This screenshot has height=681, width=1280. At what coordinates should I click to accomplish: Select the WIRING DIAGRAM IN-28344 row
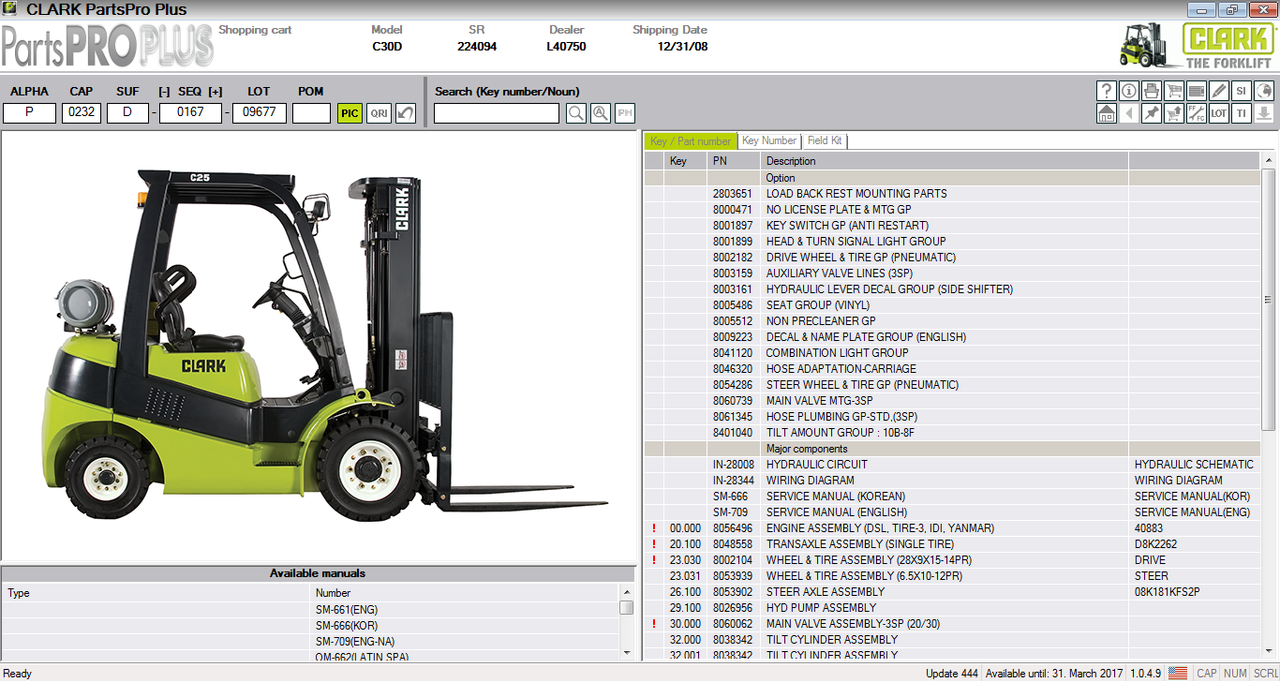pyautogui.click(x=952, y=481)
